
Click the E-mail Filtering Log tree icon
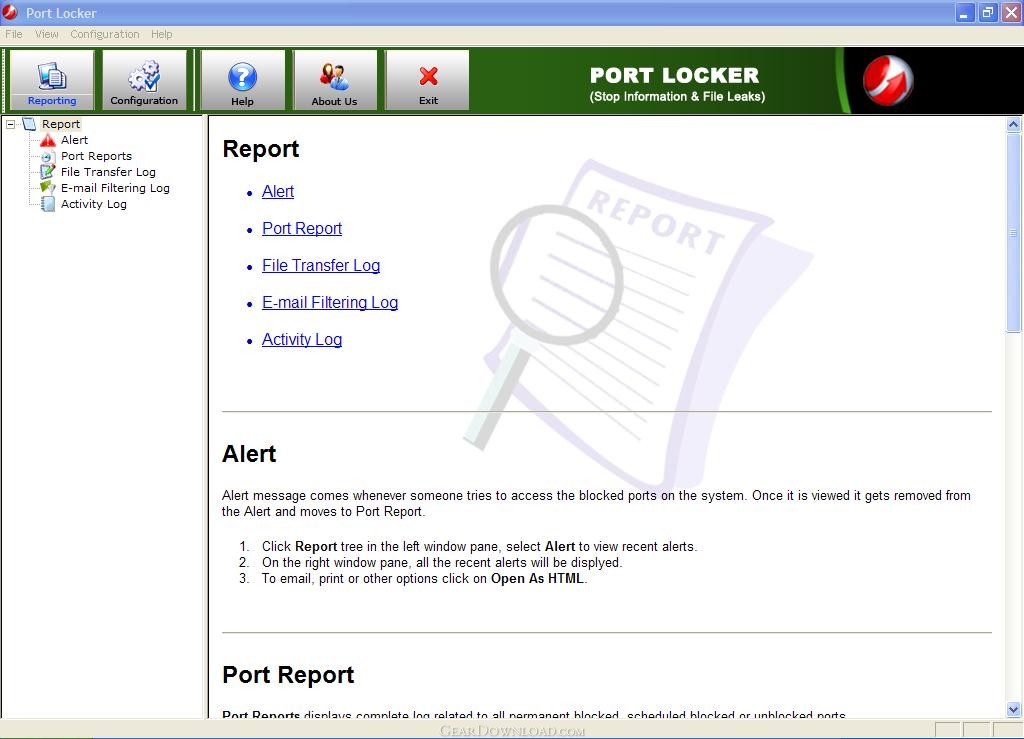tap(48, 188)
